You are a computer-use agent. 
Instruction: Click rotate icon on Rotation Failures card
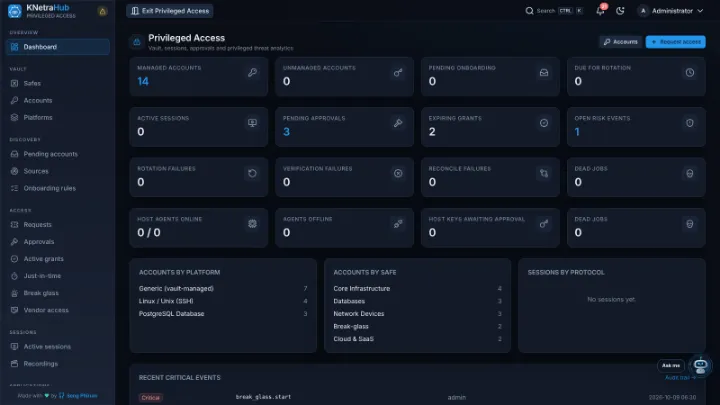[253, 174]
